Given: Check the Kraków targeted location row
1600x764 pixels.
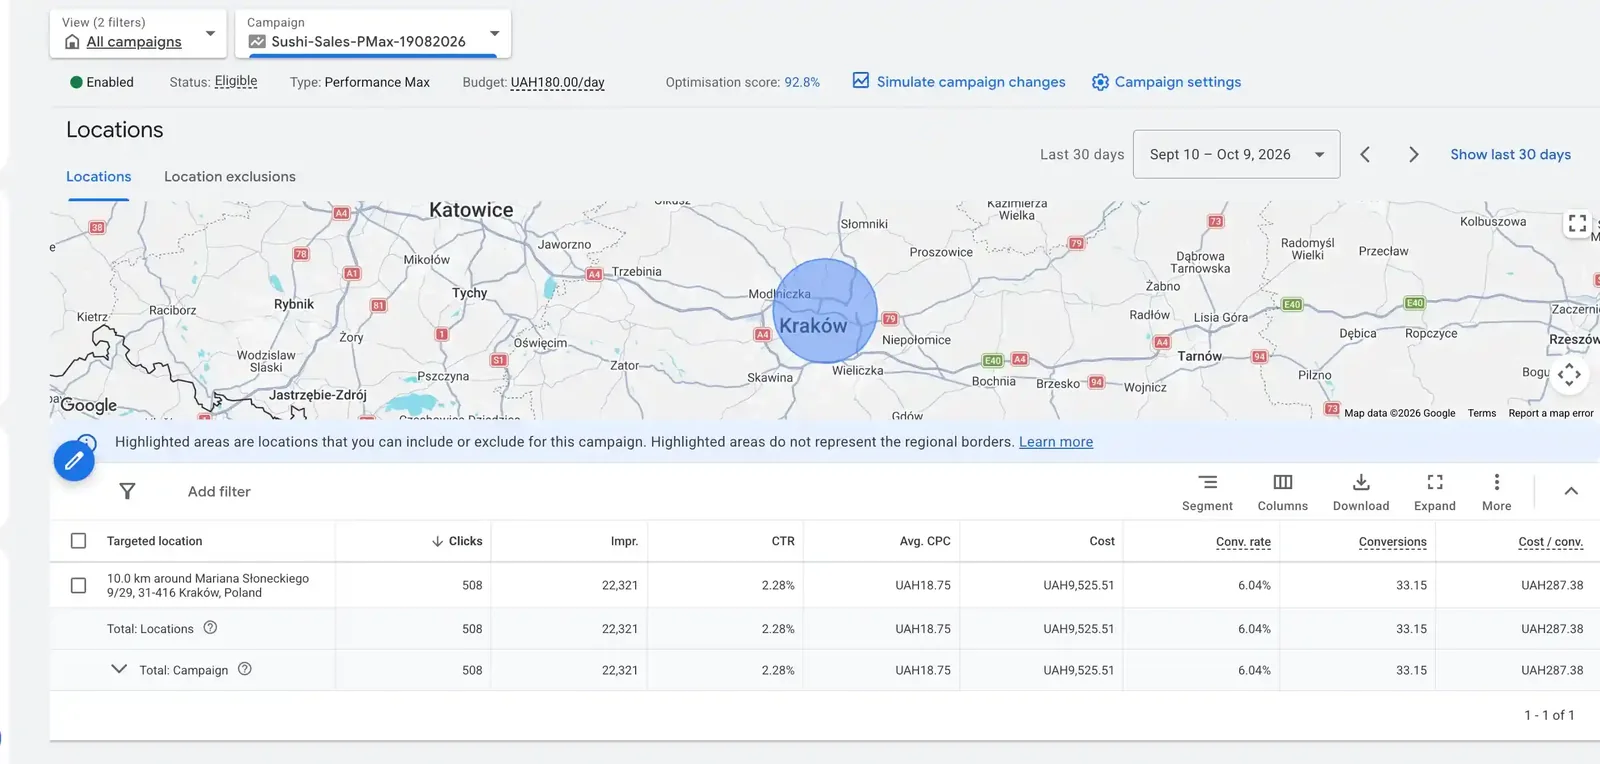Looking at the screenshot, I should (x=79, y=585).
